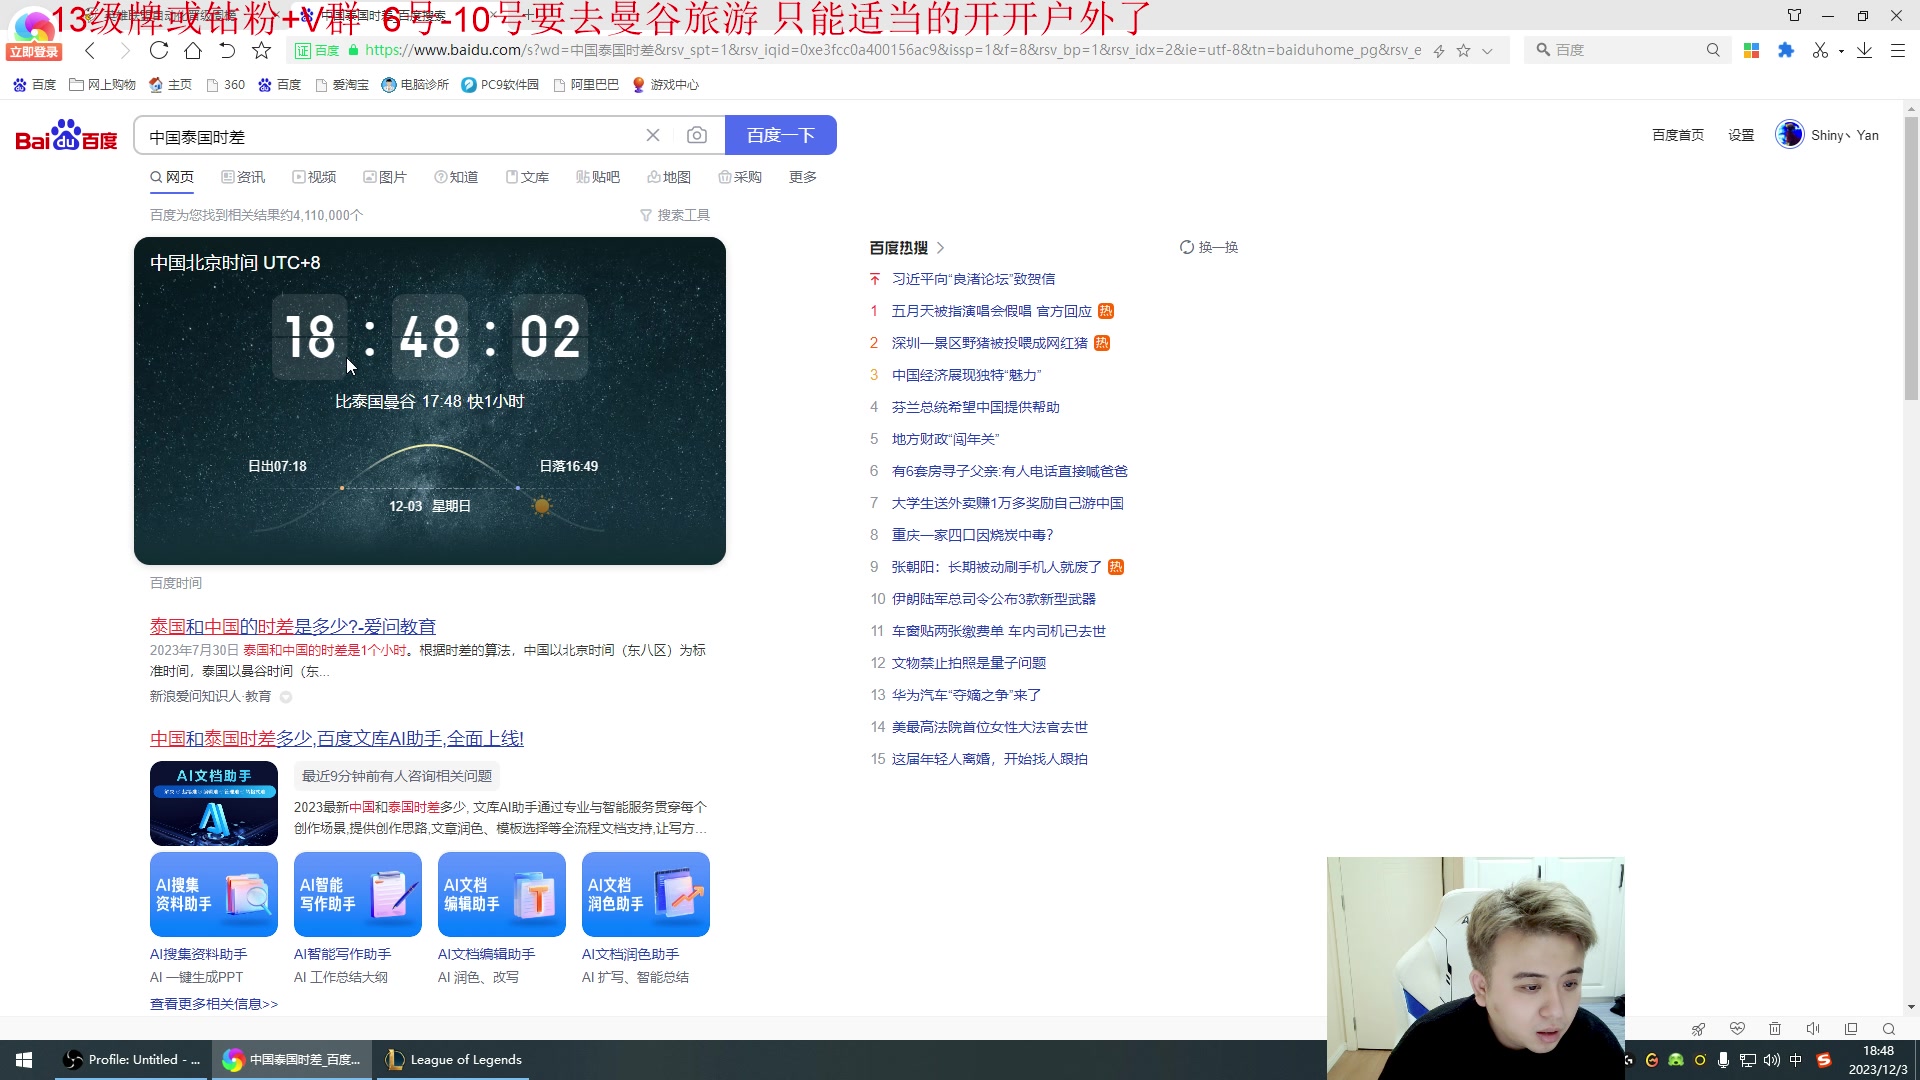Click the scissors screenshot tool icon
The image size is (1920, 1080).
pos(1820,50)
